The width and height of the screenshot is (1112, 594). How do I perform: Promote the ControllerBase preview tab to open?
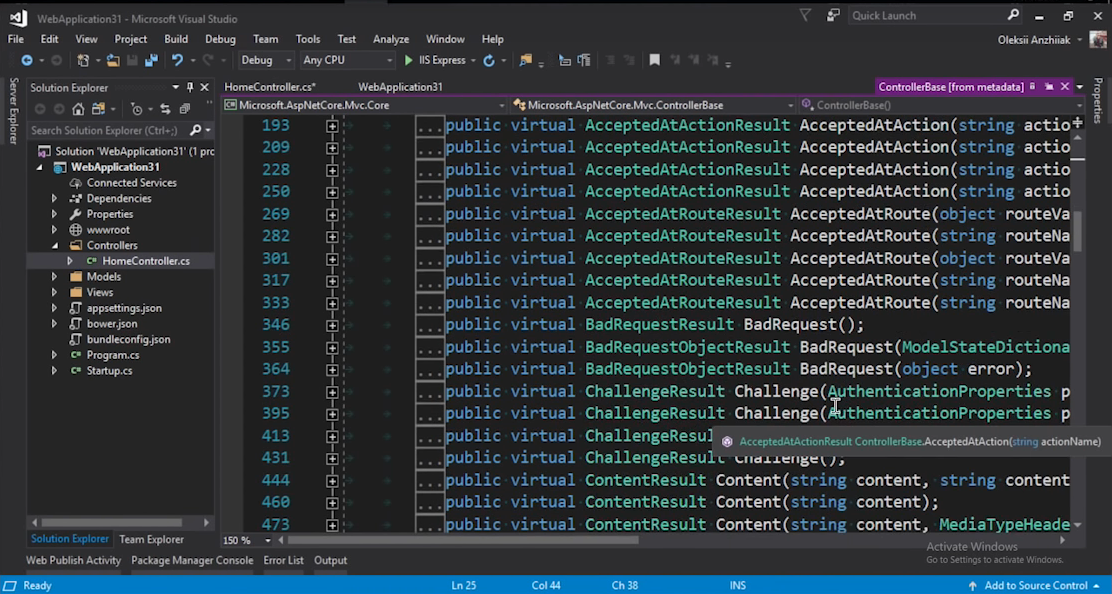pyautogui.click(x=1049, y=86)
